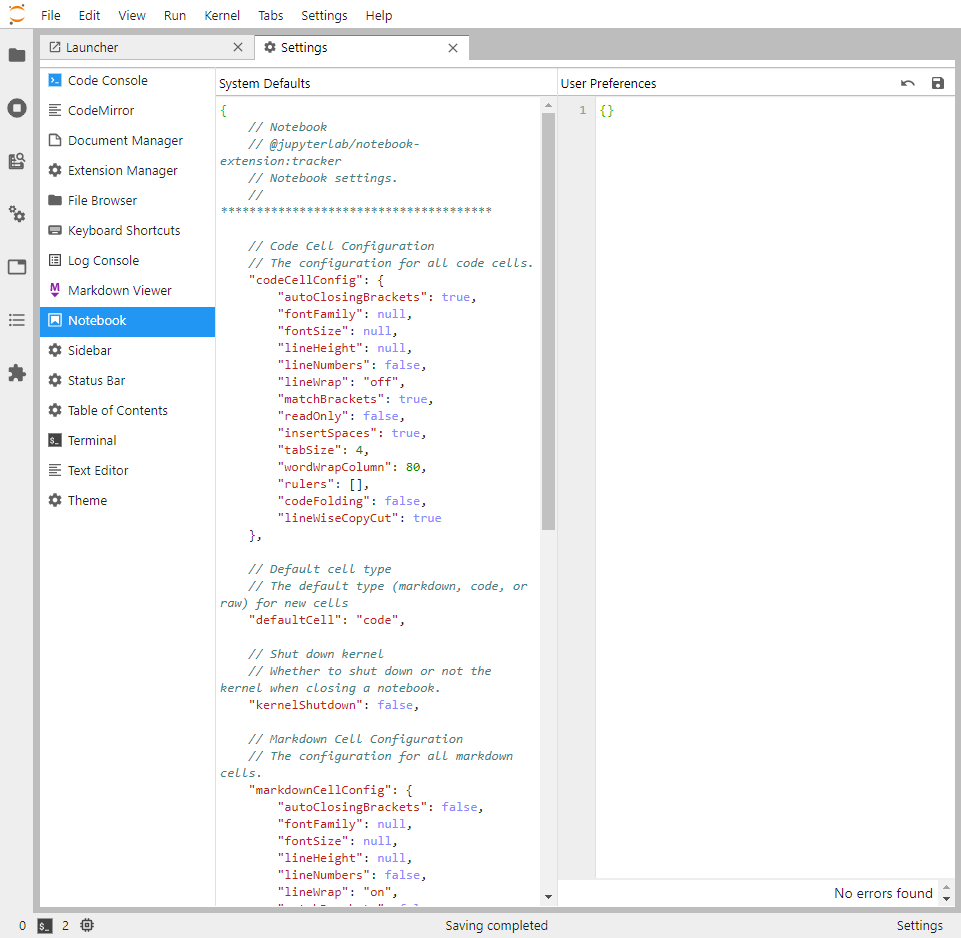Screen dimensions: 961x938
Task: Open Sidebar settings
Action: [x=127, y=351]
